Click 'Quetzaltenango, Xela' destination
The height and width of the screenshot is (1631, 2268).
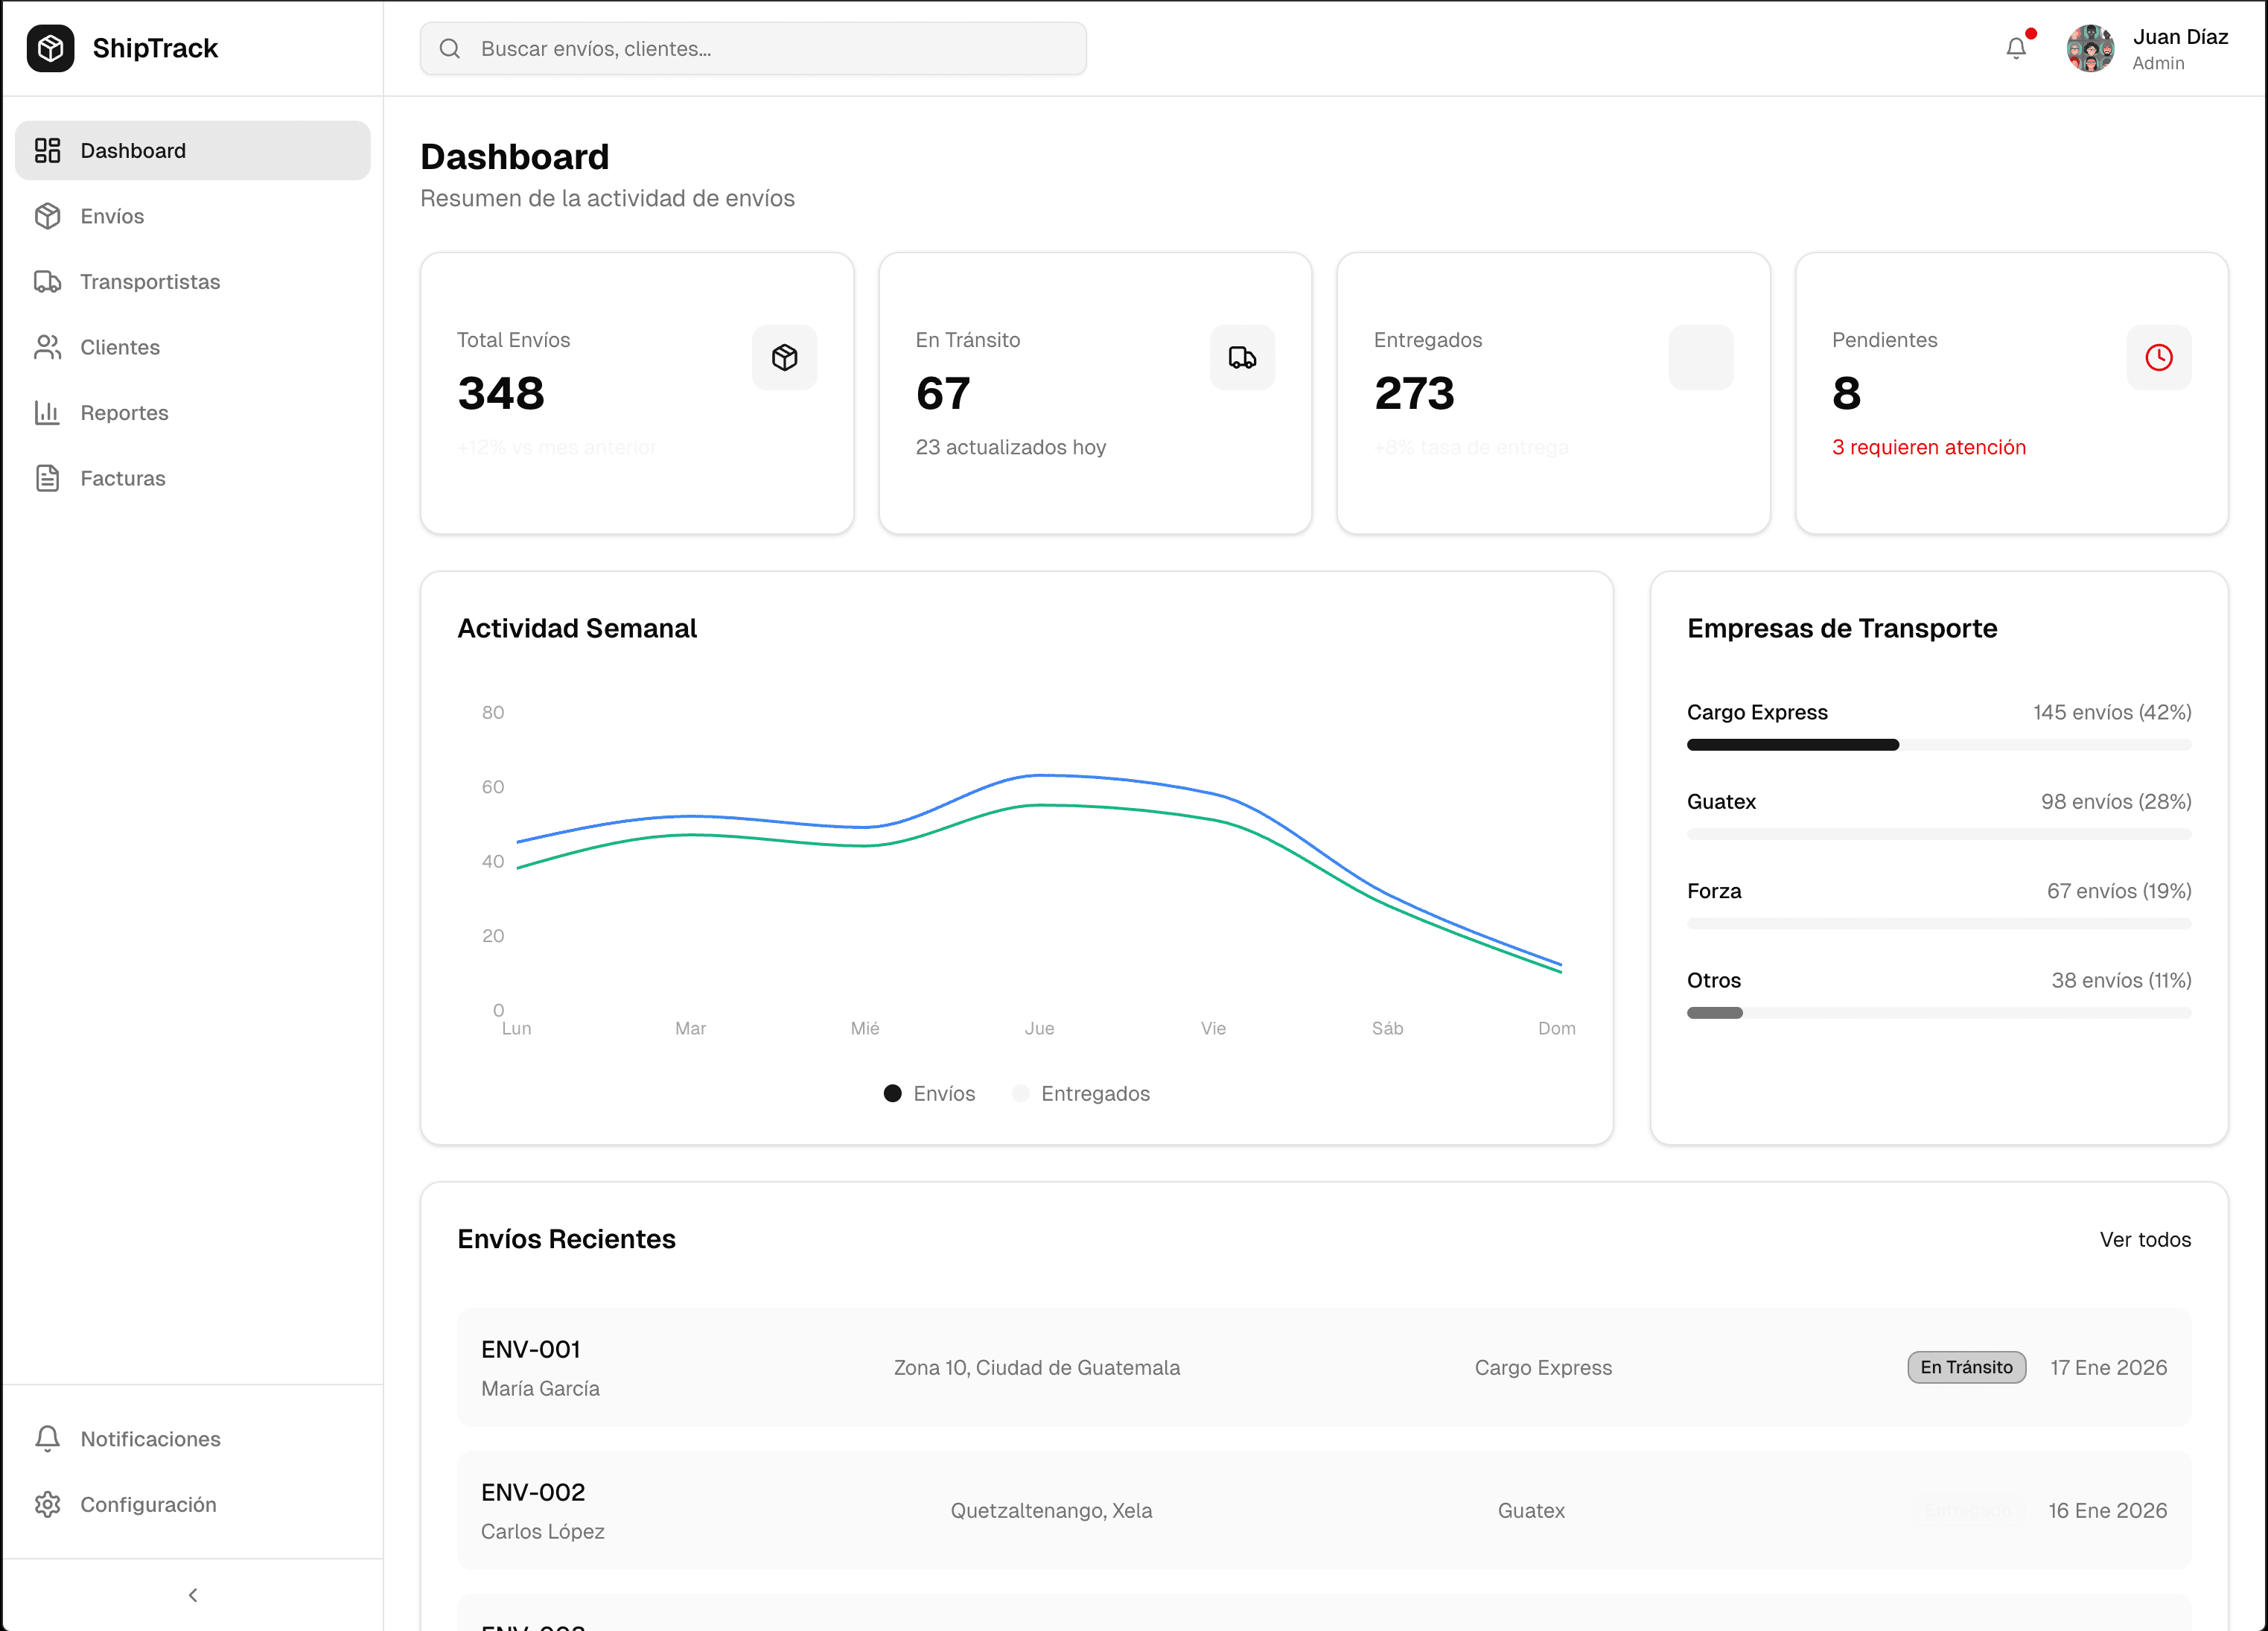(x=1051, y=1510)
